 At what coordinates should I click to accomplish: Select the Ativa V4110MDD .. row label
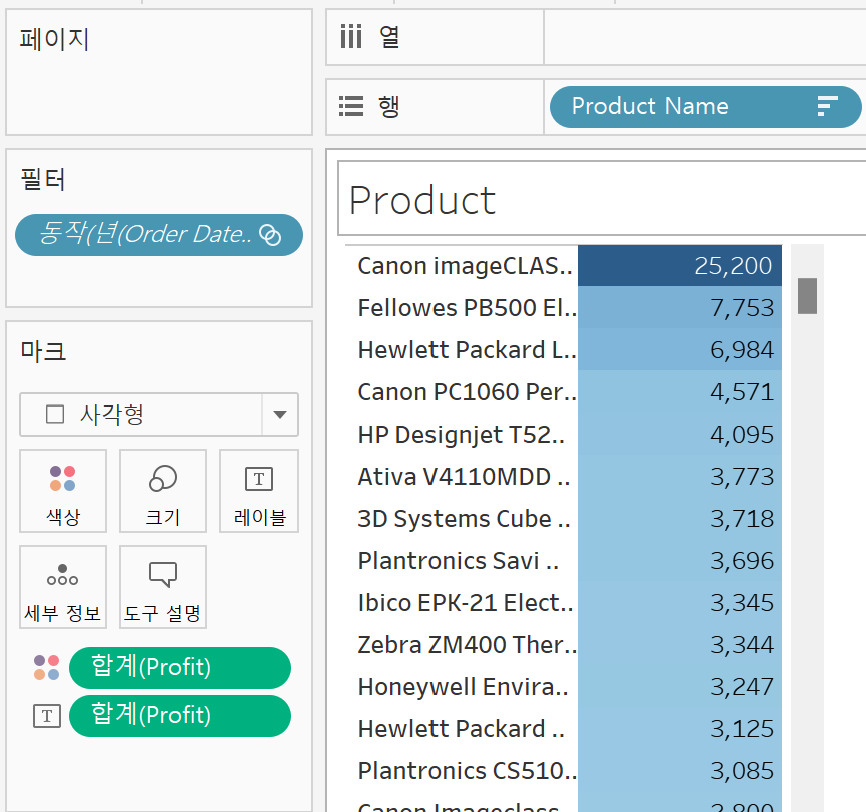(x=464, y=477)
